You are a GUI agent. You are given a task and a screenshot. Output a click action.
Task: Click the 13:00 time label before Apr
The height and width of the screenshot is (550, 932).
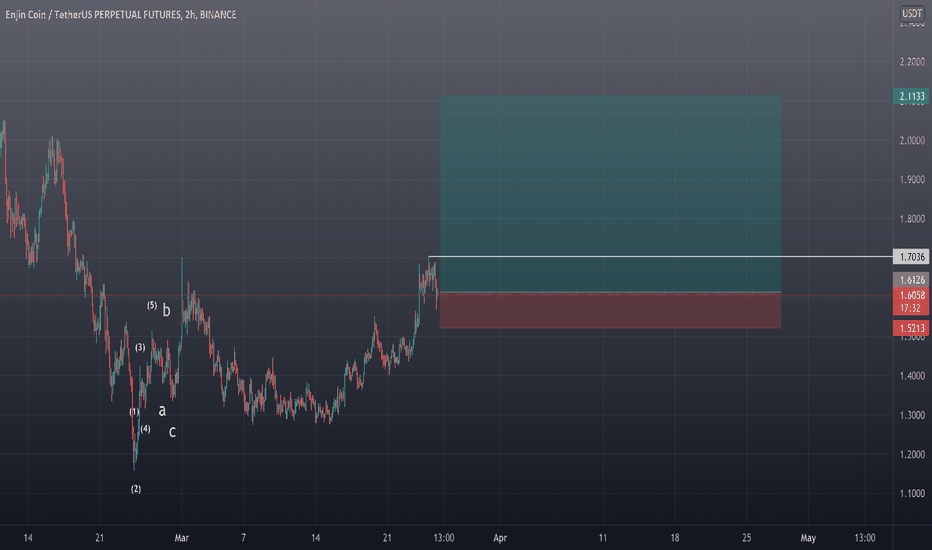click(443, 538)
